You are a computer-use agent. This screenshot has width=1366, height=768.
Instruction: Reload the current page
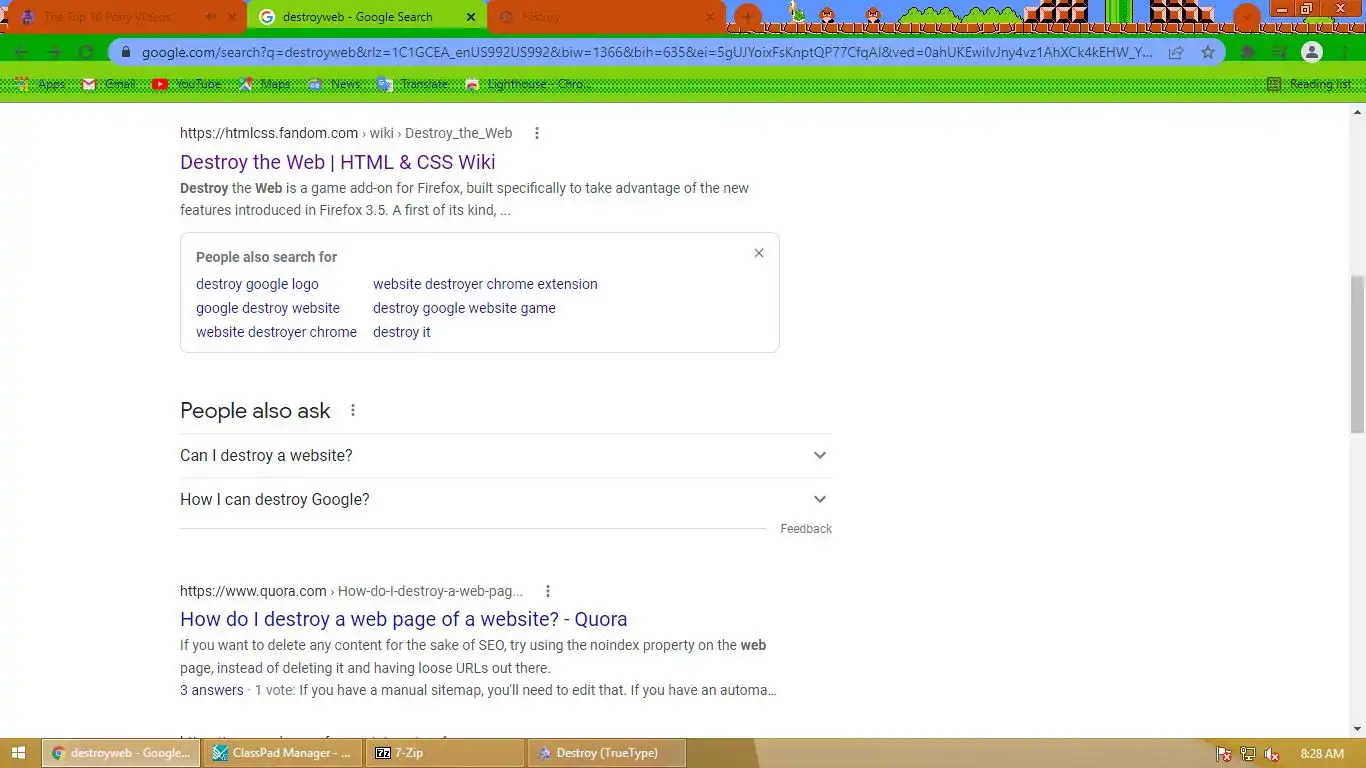pyautogui.click(x=86, y=52)
